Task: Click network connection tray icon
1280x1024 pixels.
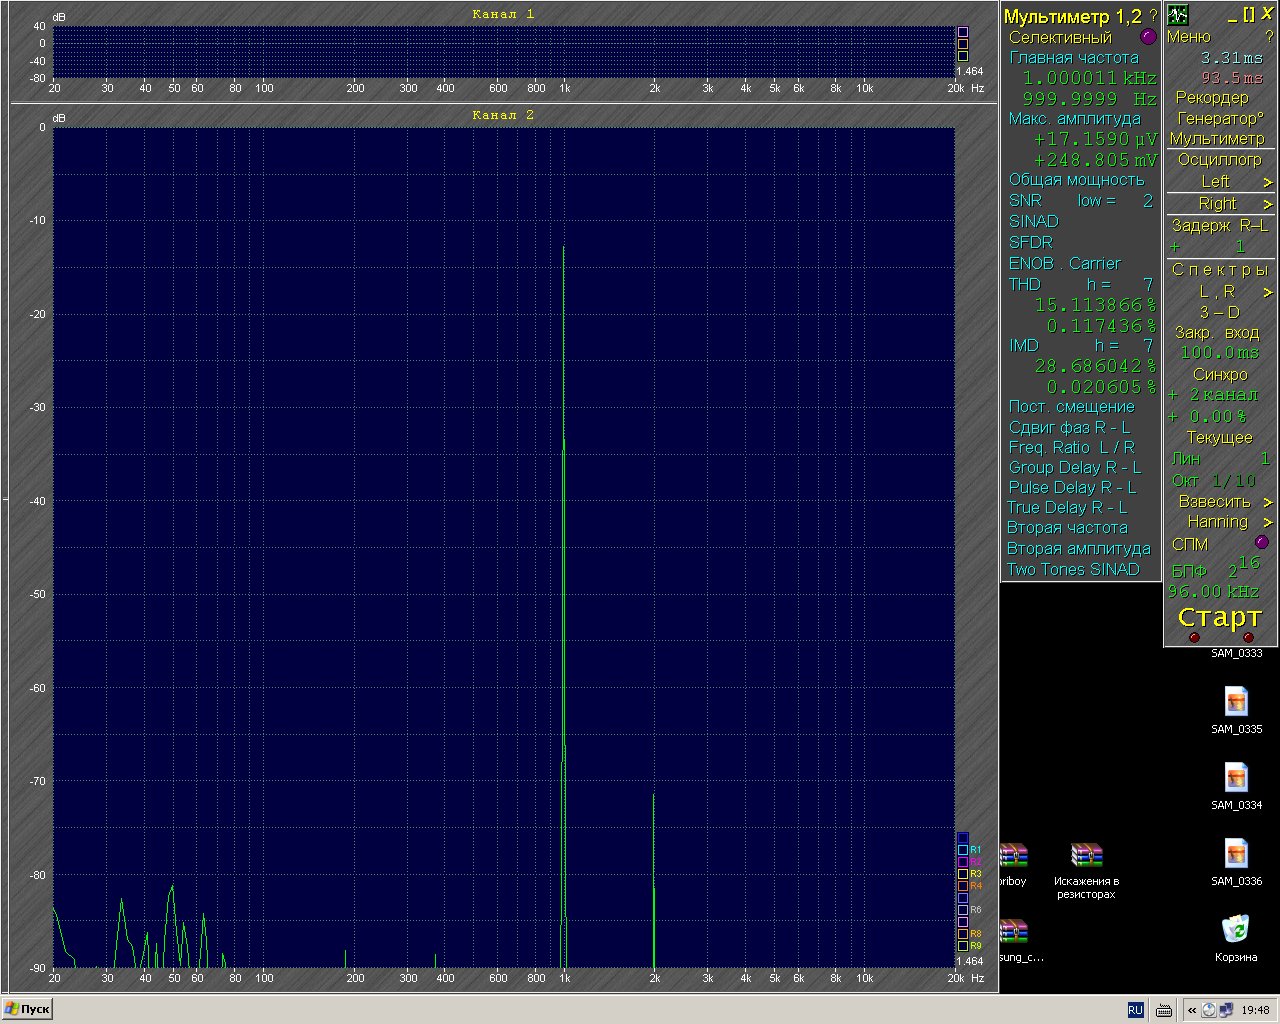Action: [1226, 1010]
